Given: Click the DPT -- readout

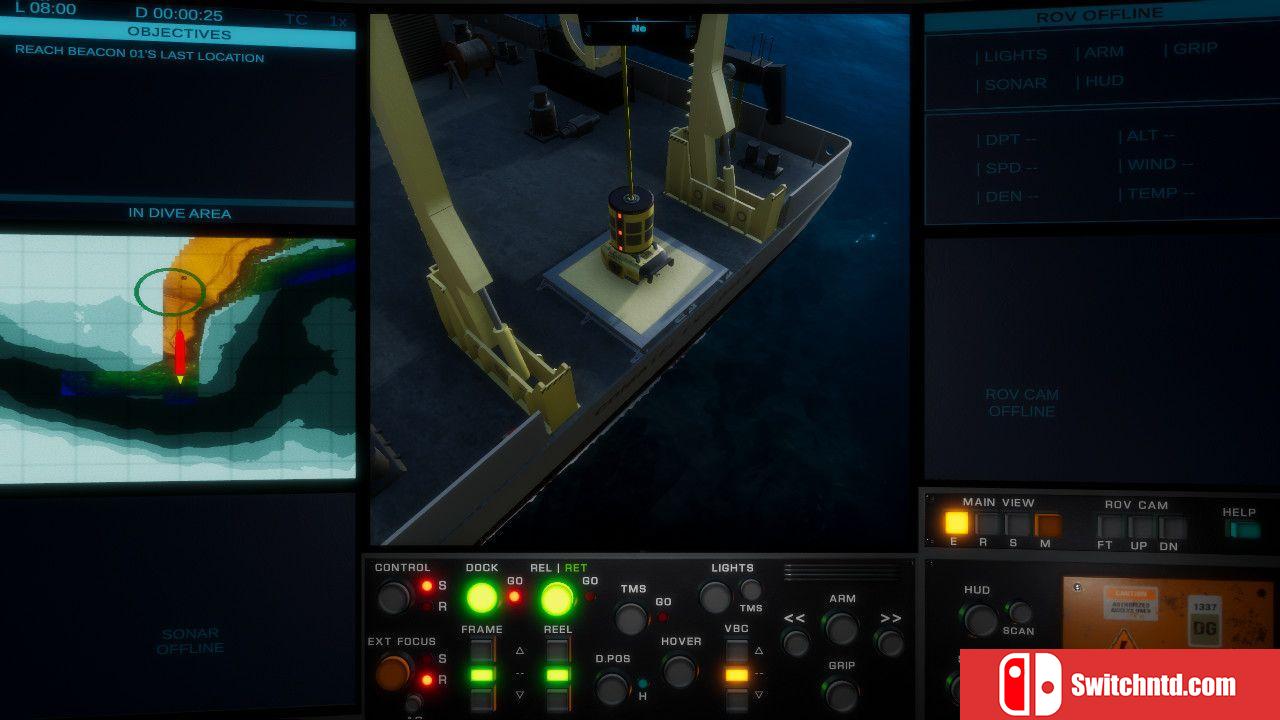Looking at the screenshot, I should (1007, 140).
